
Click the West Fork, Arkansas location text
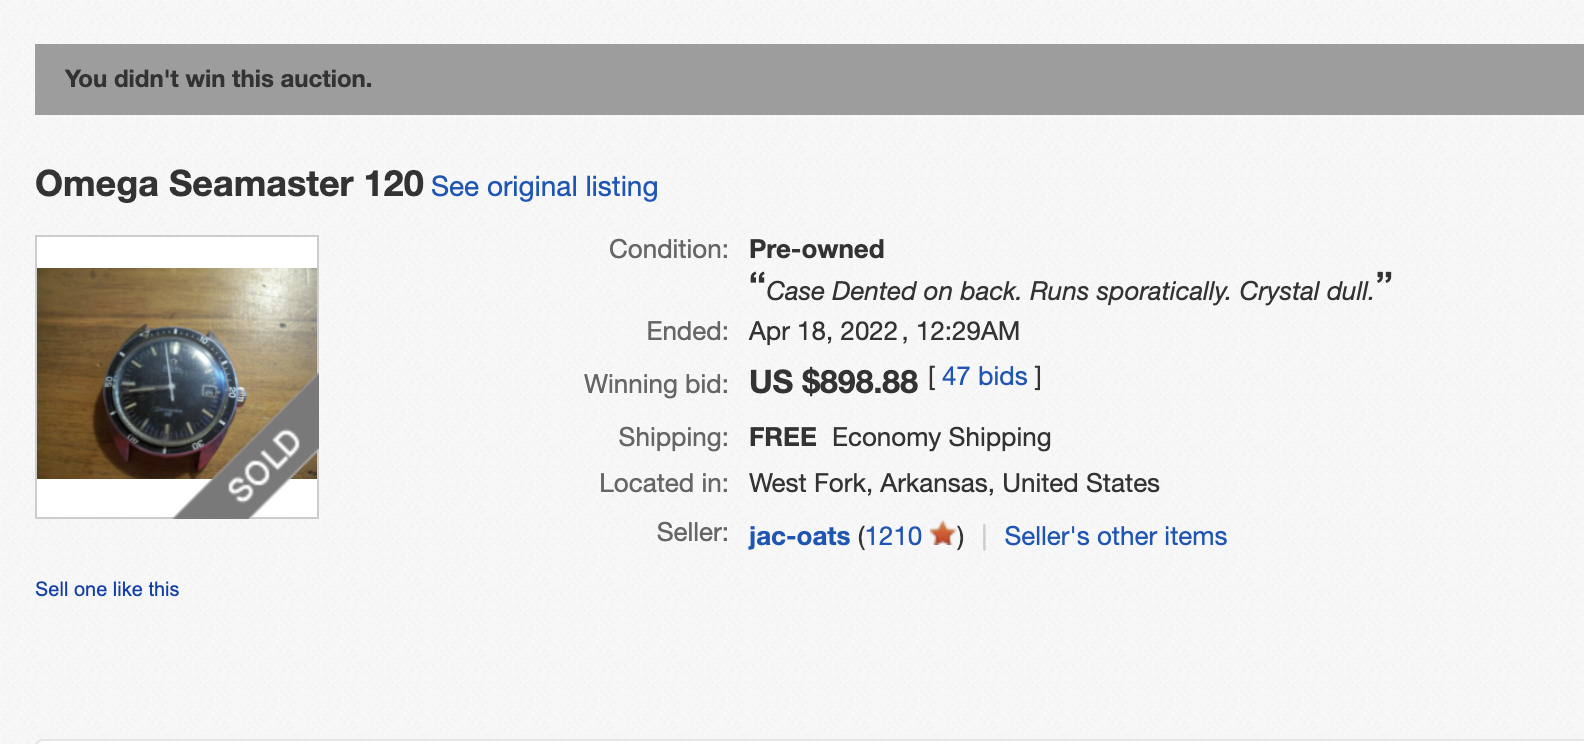point(953,484)
